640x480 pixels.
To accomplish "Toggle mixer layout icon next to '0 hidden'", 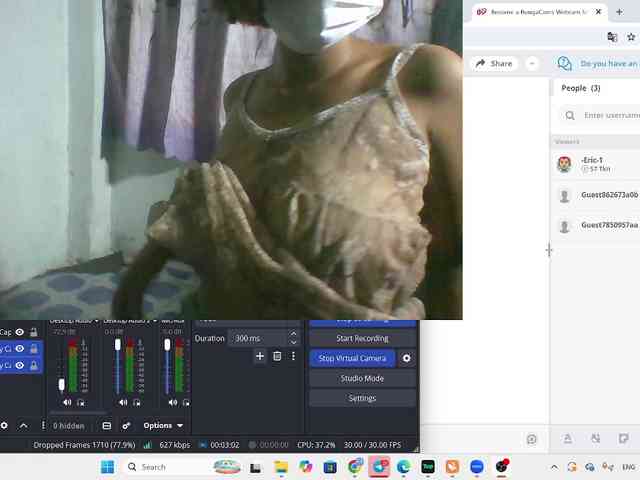I will point(107,426).
